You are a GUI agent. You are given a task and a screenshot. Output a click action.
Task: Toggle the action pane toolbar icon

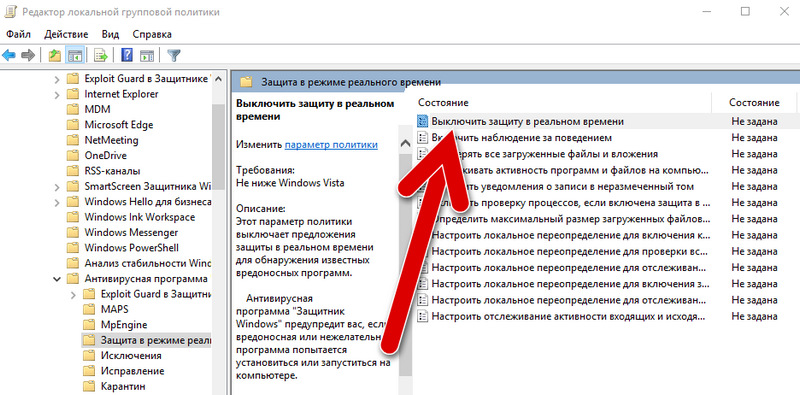pyautogui.click(x=147, y=55)
